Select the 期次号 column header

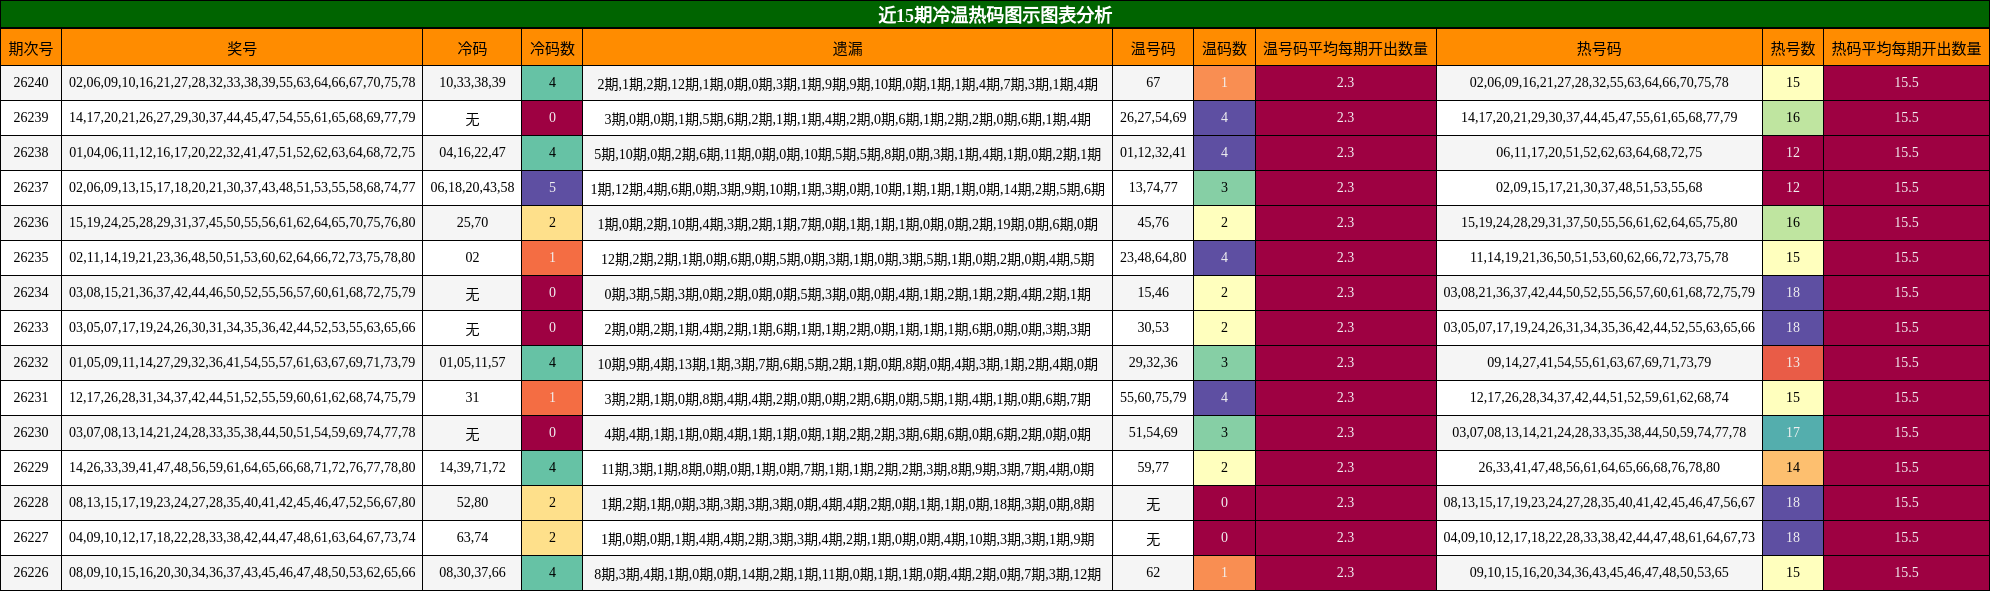tap(31, 48)
